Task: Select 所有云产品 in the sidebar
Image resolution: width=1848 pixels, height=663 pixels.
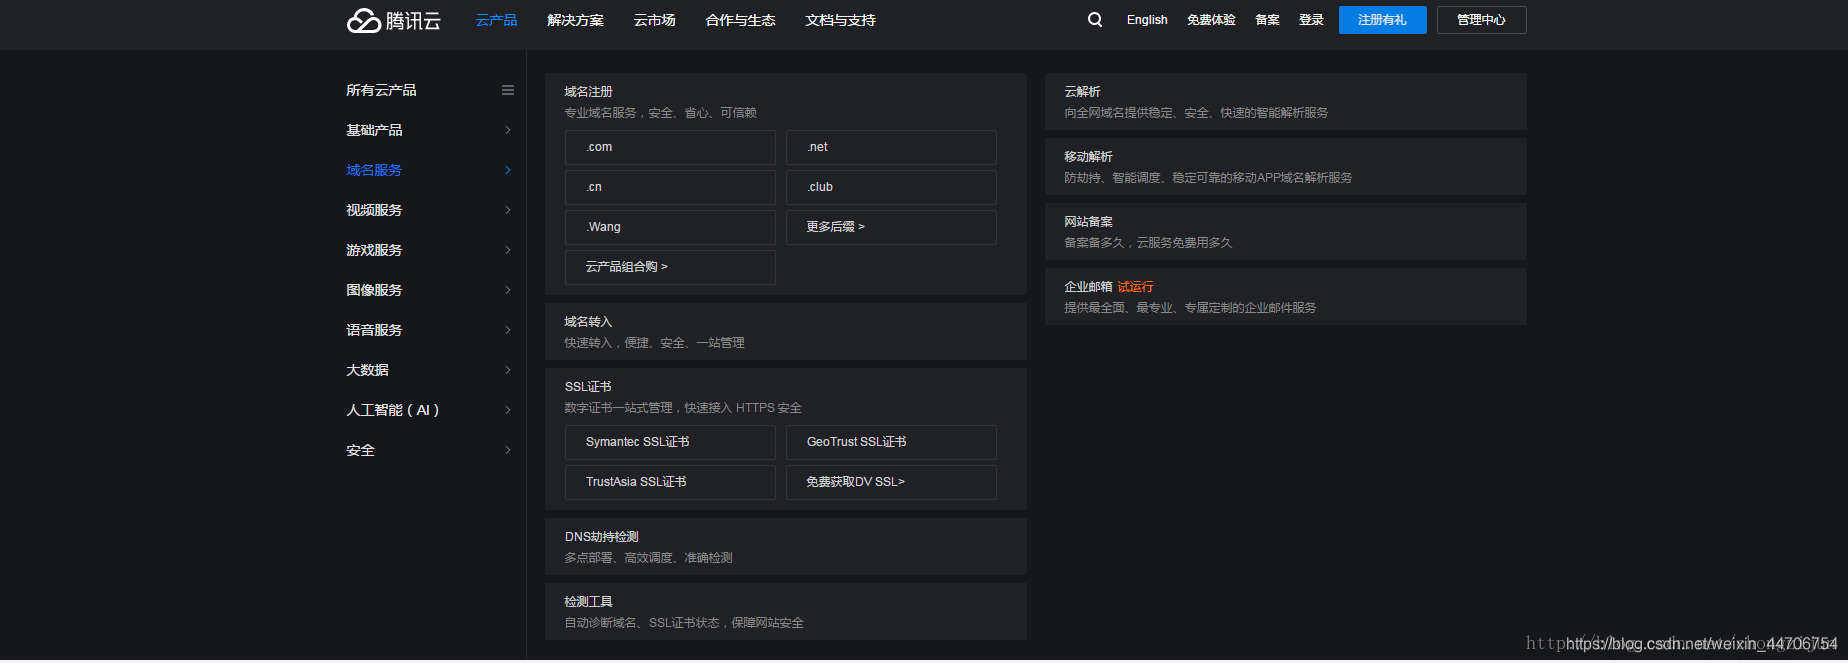Action: [x=381, y=90]
